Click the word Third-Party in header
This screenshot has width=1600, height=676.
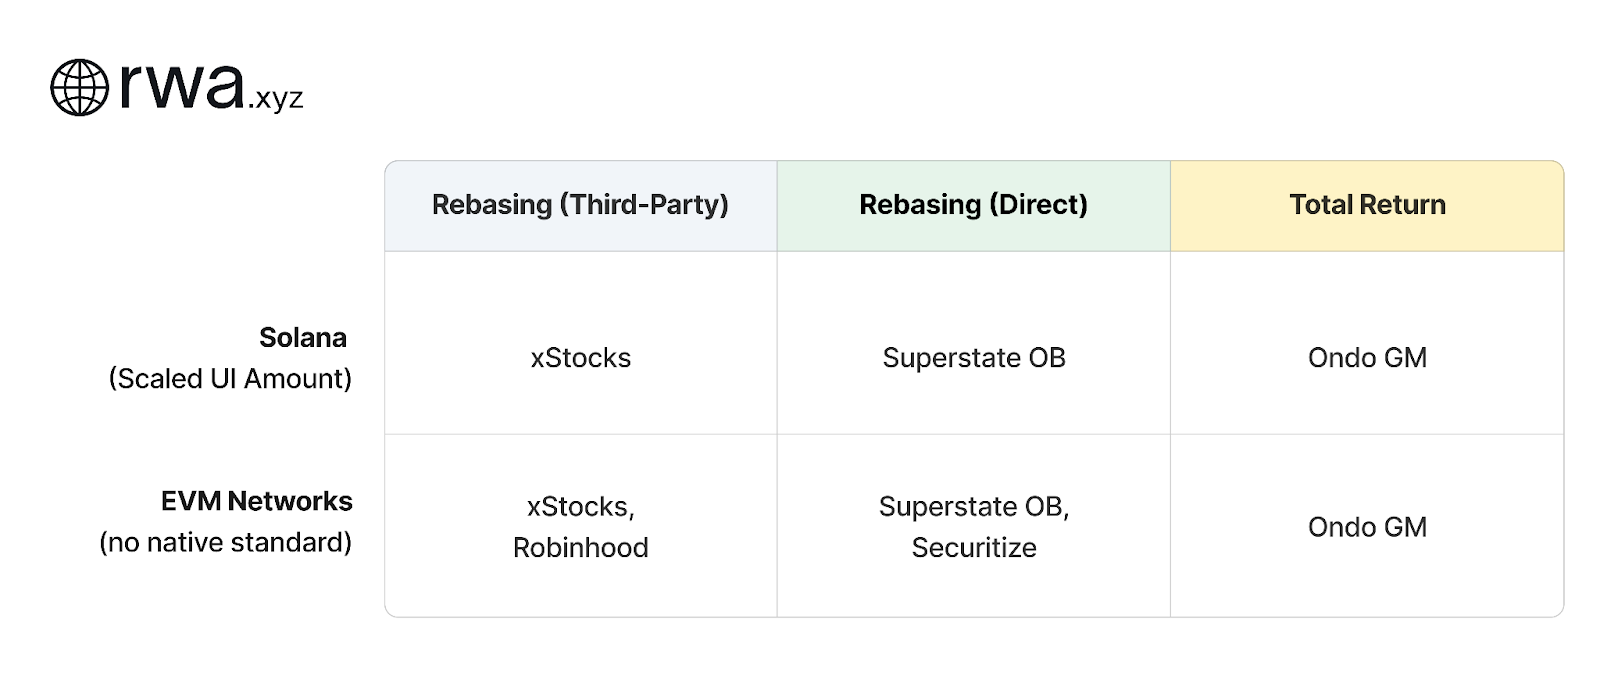(648, 205)
